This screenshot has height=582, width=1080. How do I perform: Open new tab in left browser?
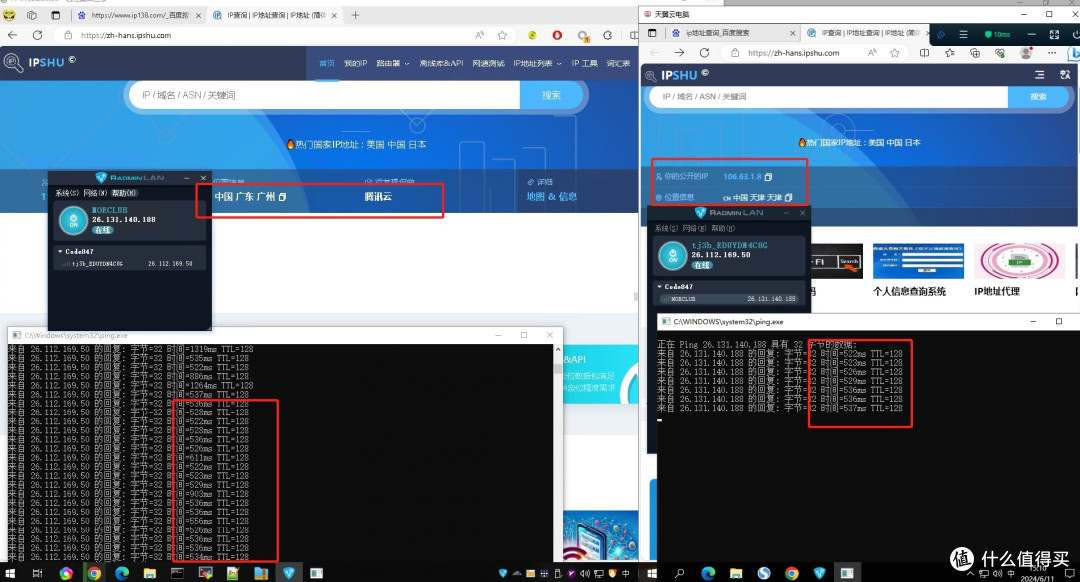(355, 14)
